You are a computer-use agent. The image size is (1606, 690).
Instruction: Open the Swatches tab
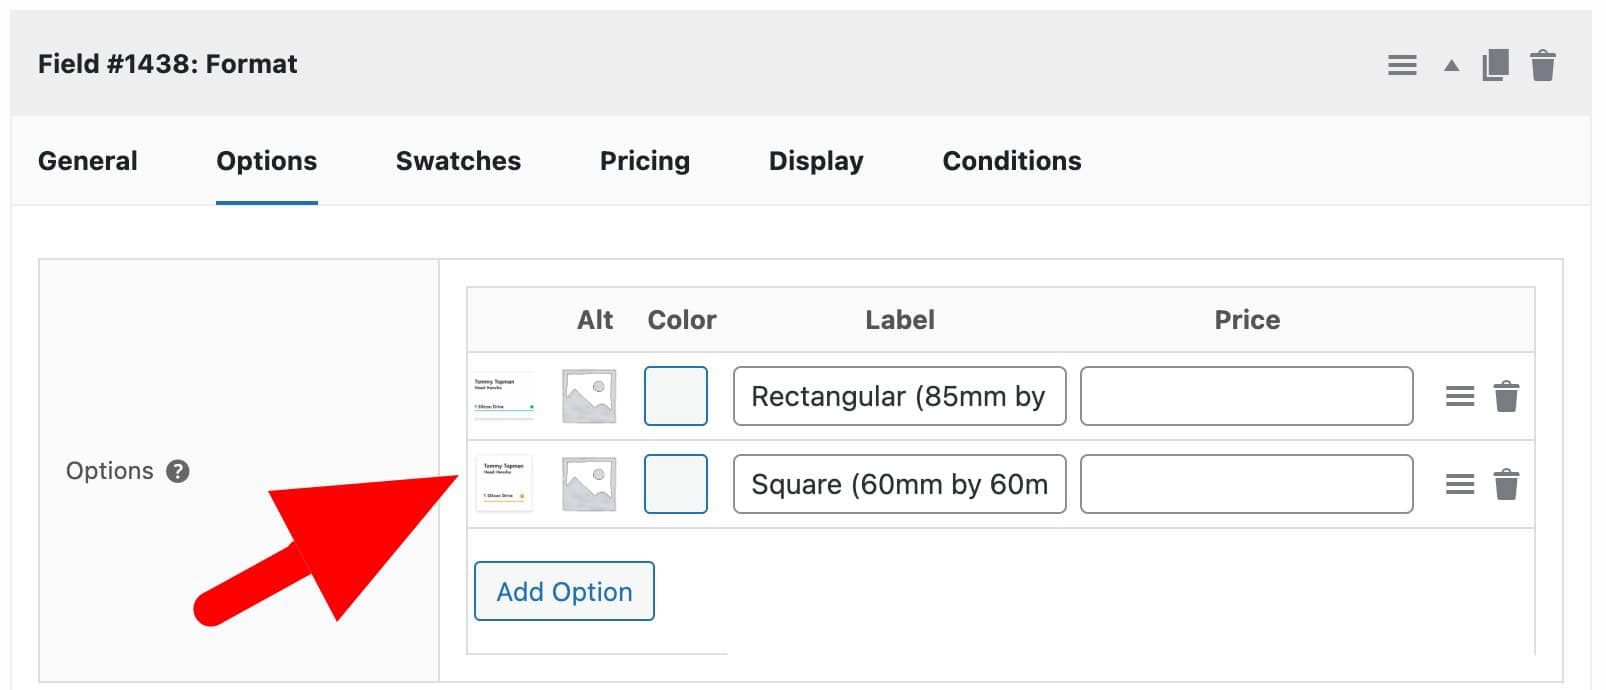point(457,161)
